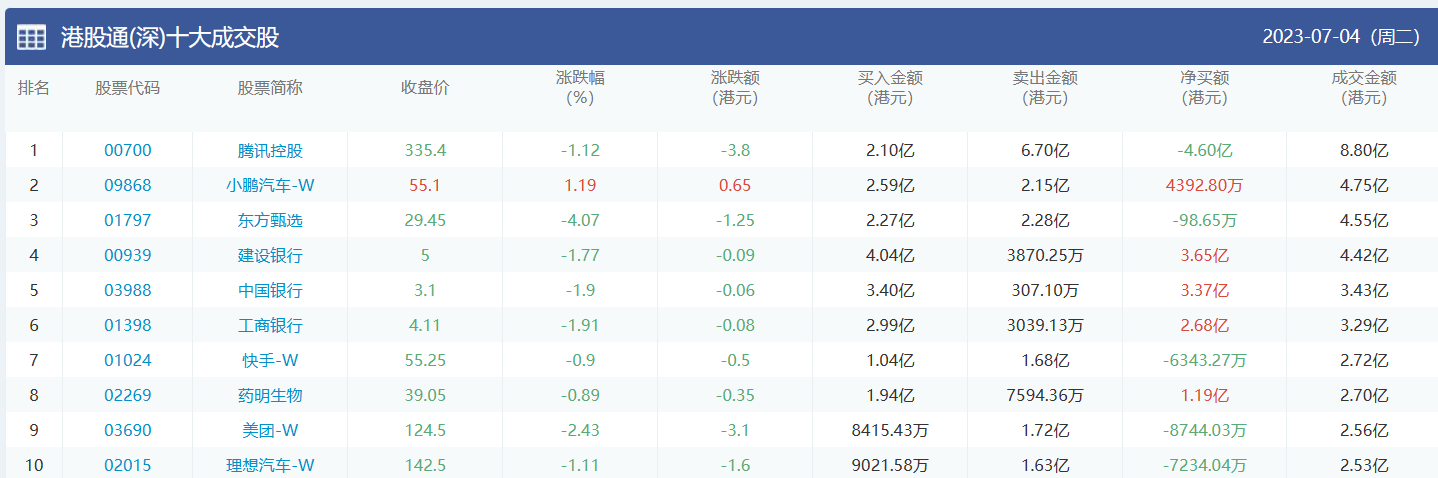Open 小鹏汽车-W stock link

point(270,186)
